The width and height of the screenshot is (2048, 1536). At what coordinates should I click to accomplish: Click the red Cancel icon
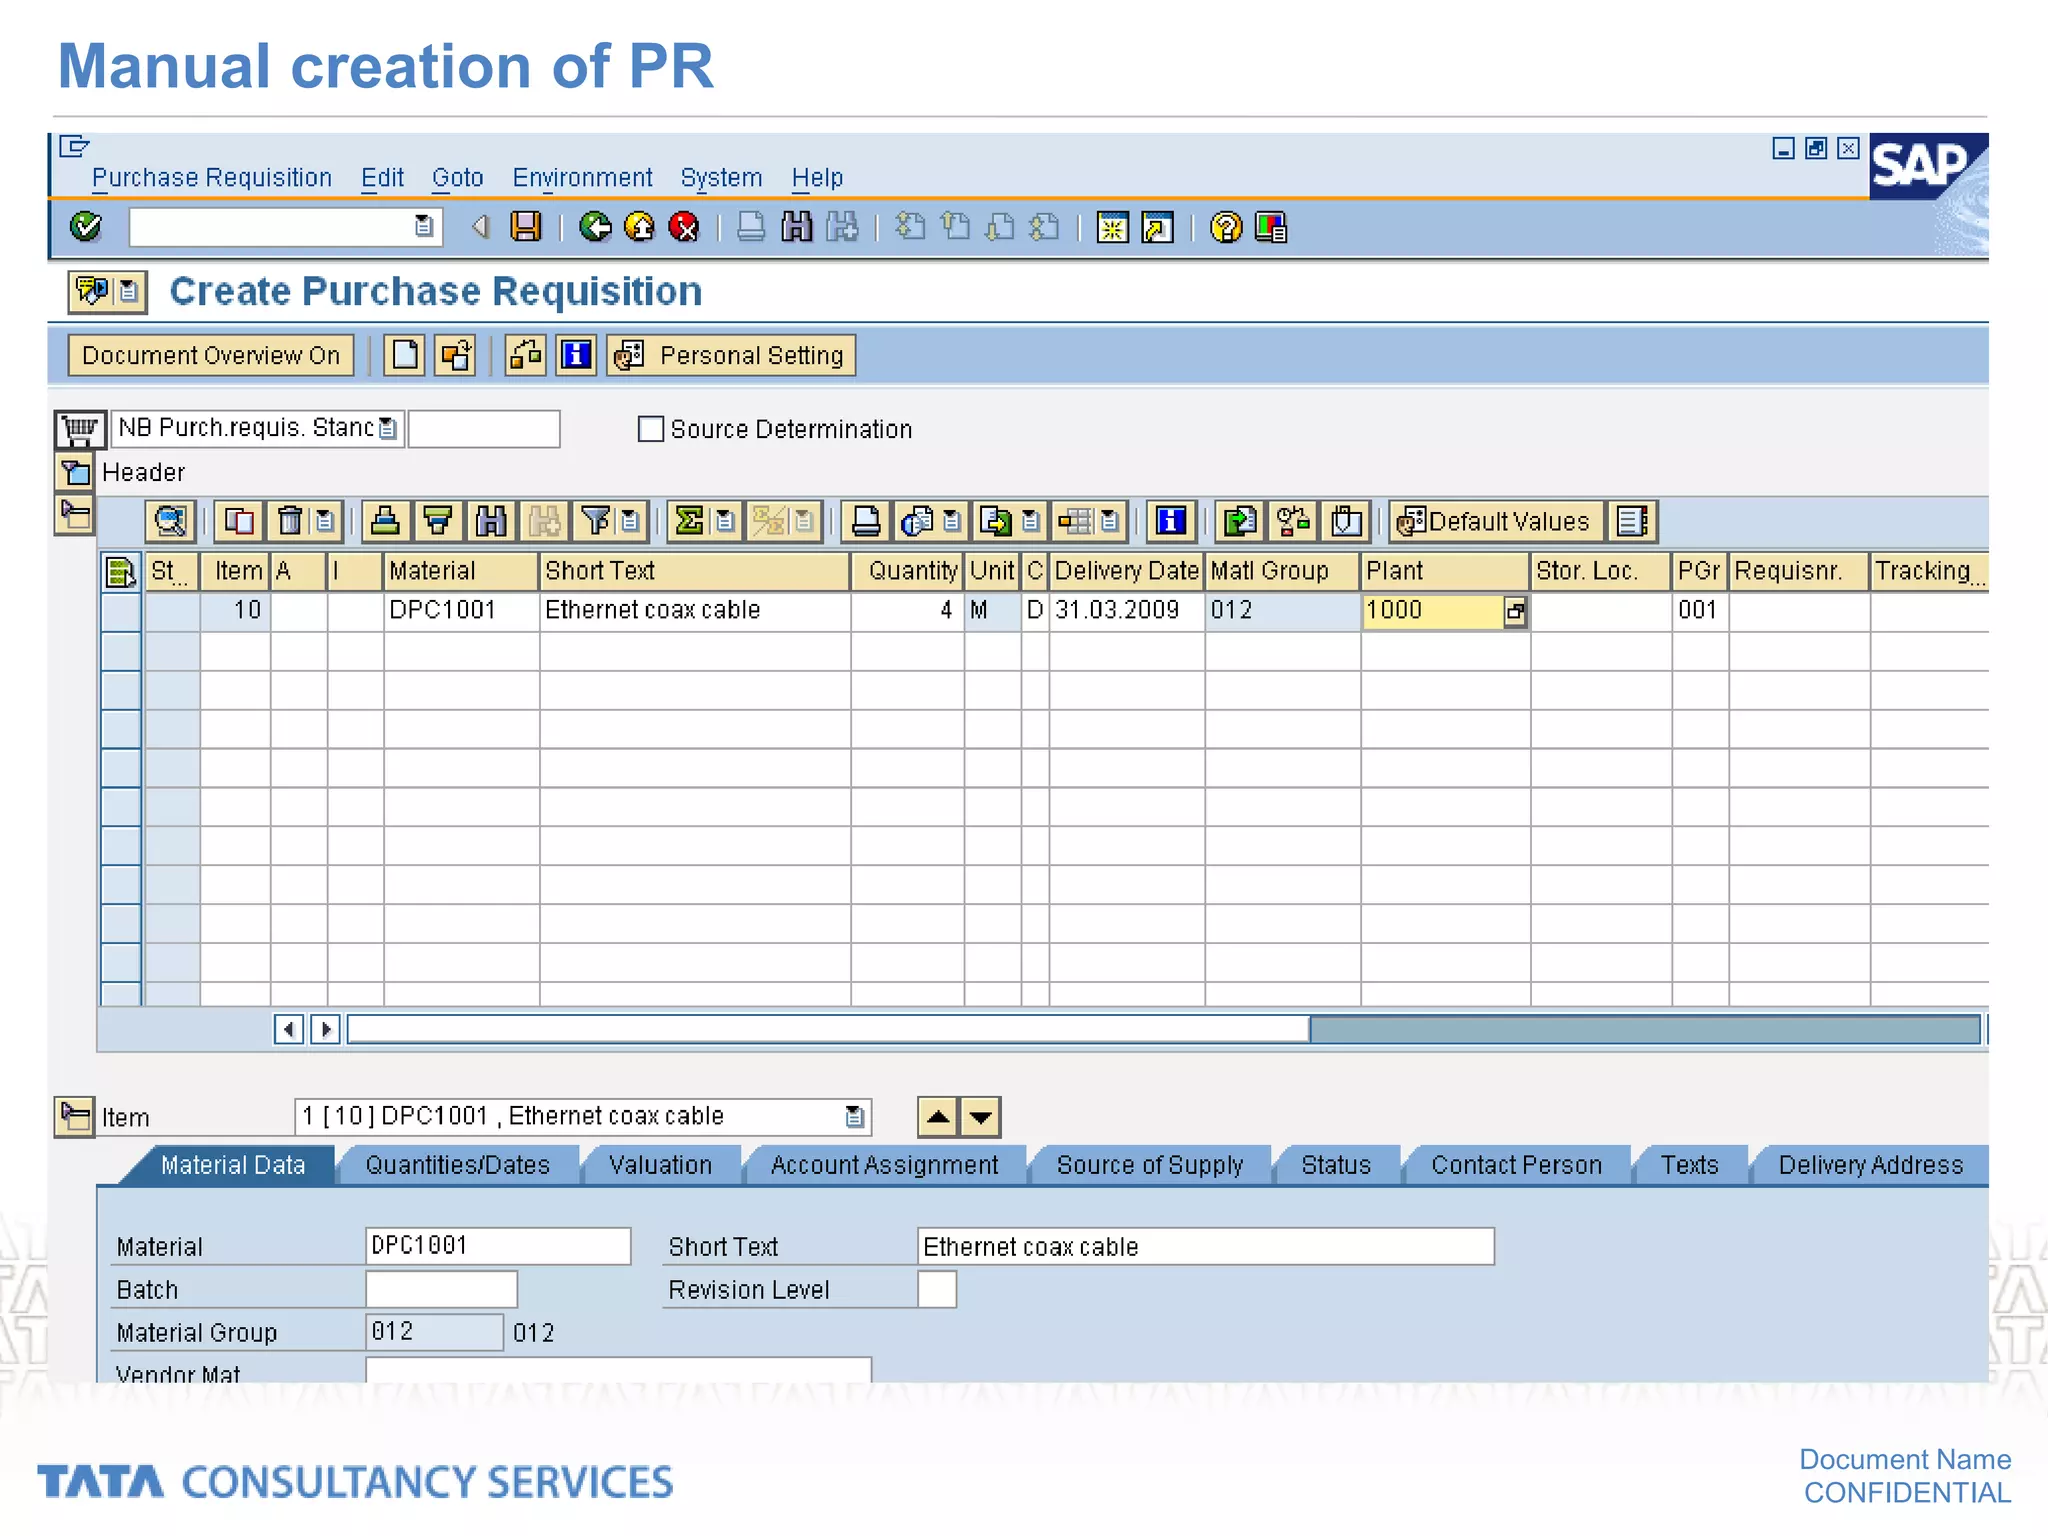(684, 227)
